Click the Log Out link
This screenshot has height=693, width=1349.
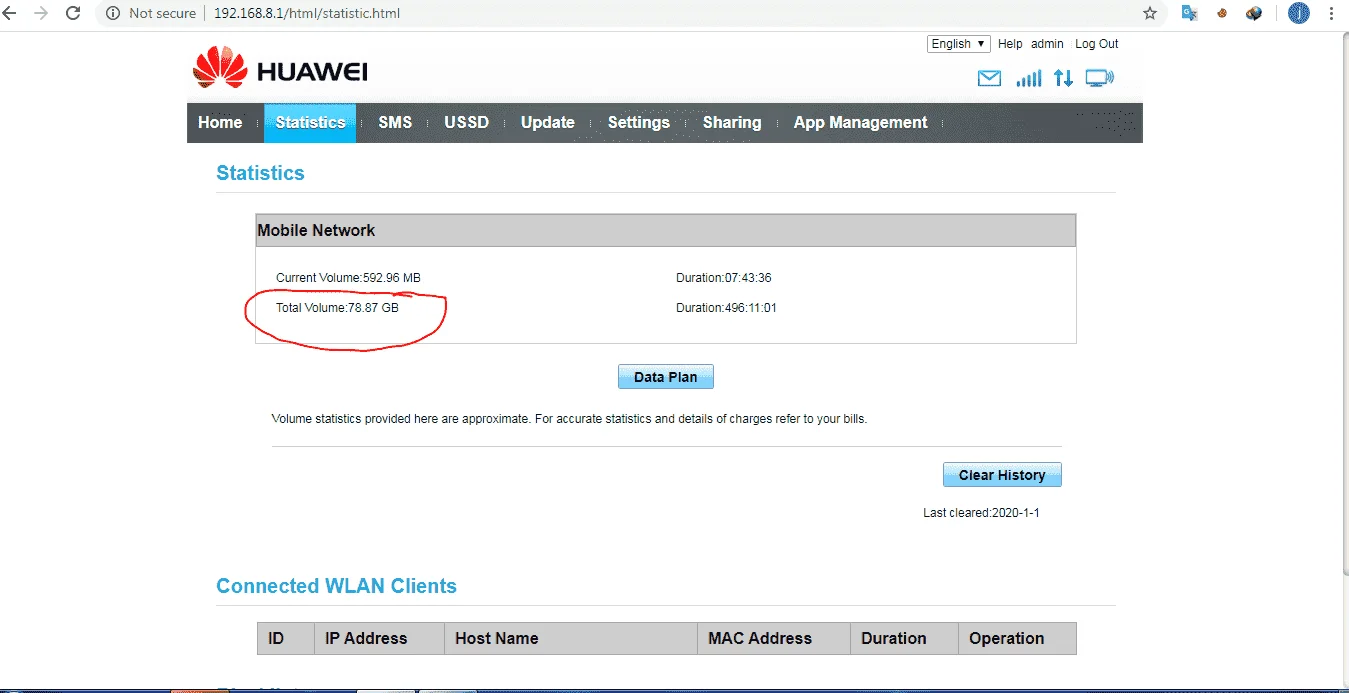coord(1097,44)
